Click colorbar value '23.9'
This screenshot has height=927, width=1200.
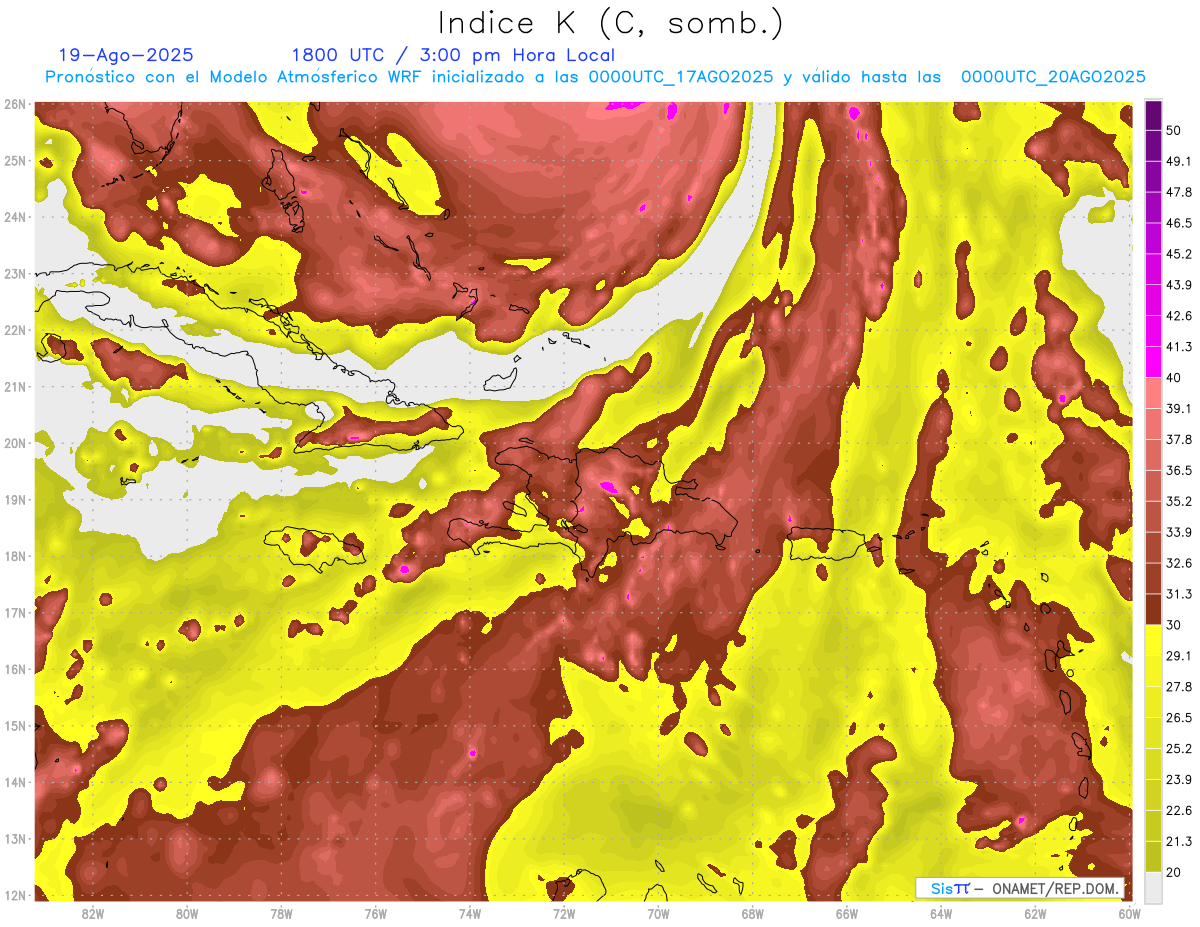pyautogui.click(x=1179, y=779)
